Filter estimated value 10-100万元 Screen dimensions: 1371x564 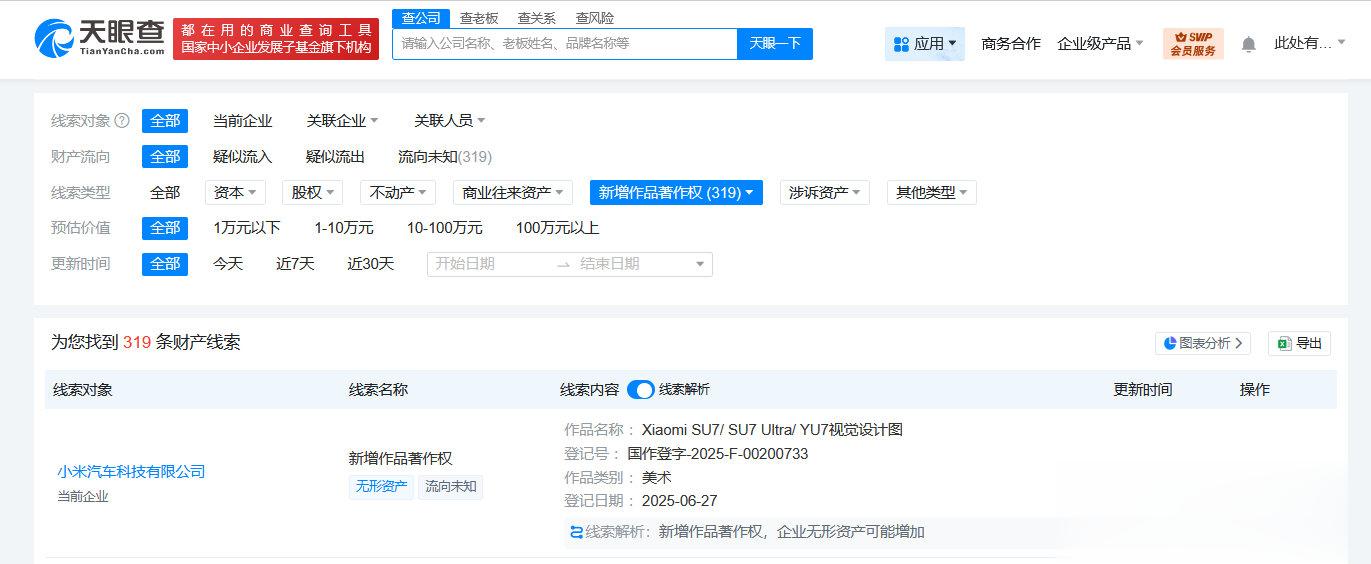[444, 228]
